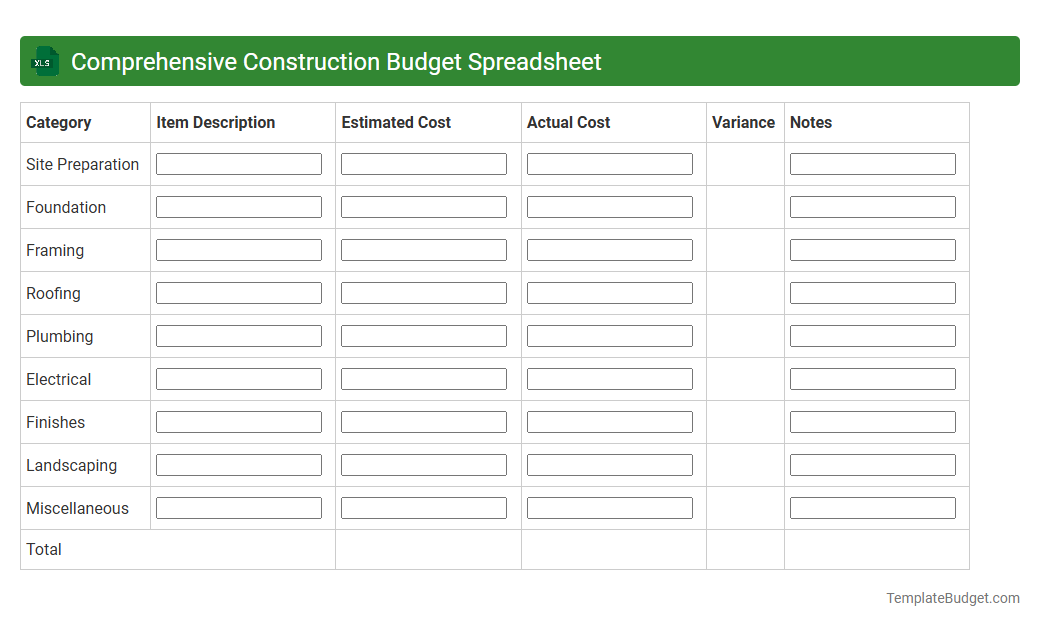Click the Estimated Cost field for Miscellaneous
The image size is (1040, 627).
(424, 507)
